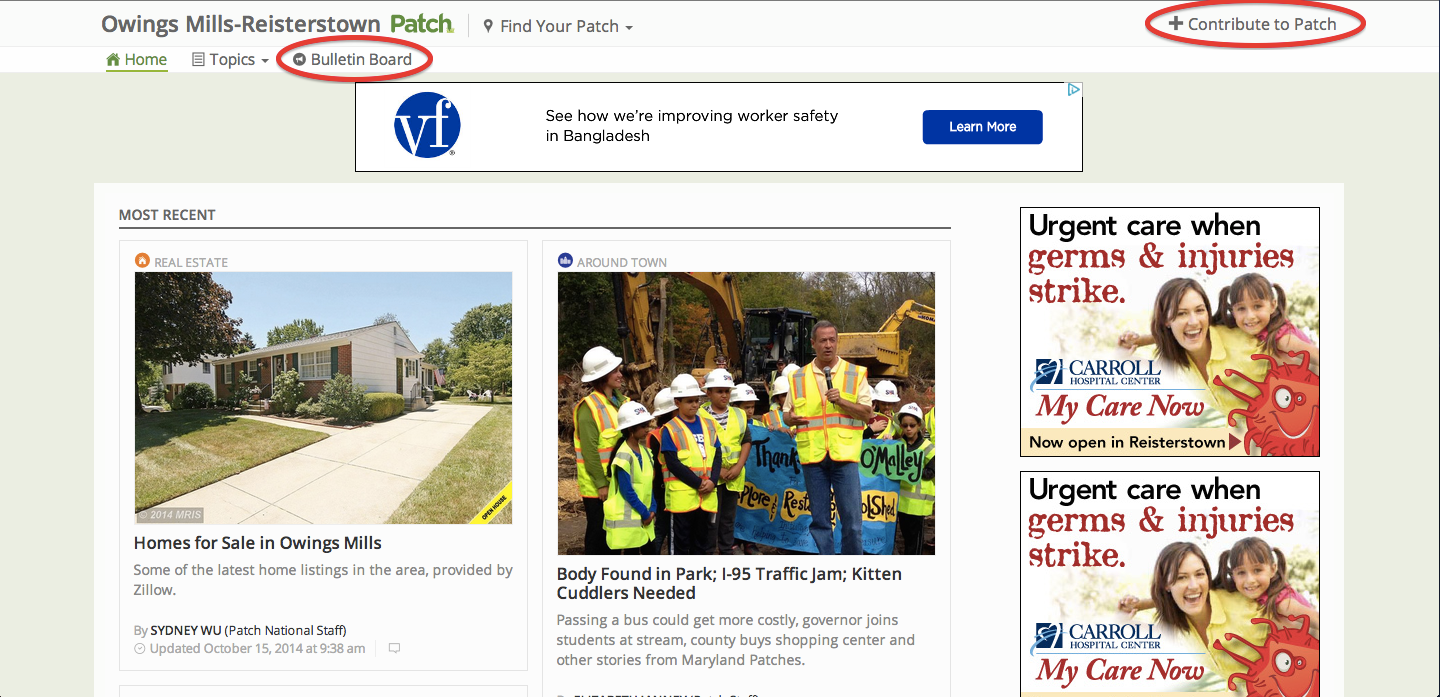Click the clock icon beside Updated October 15
Image resolution: width=1440 pixels, height=697 pixels.
(x=140, y=648)
